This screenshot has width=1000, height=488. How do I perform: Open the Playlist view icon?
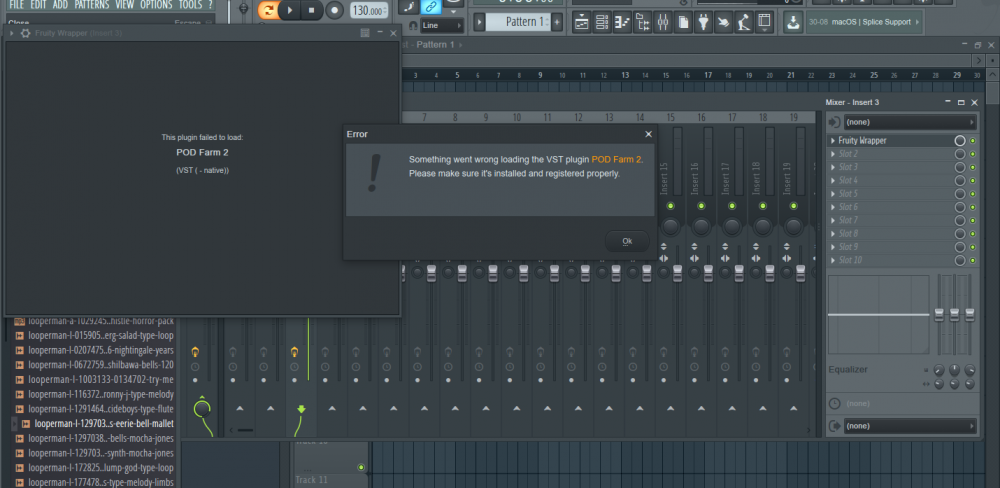tap(581, 23)
